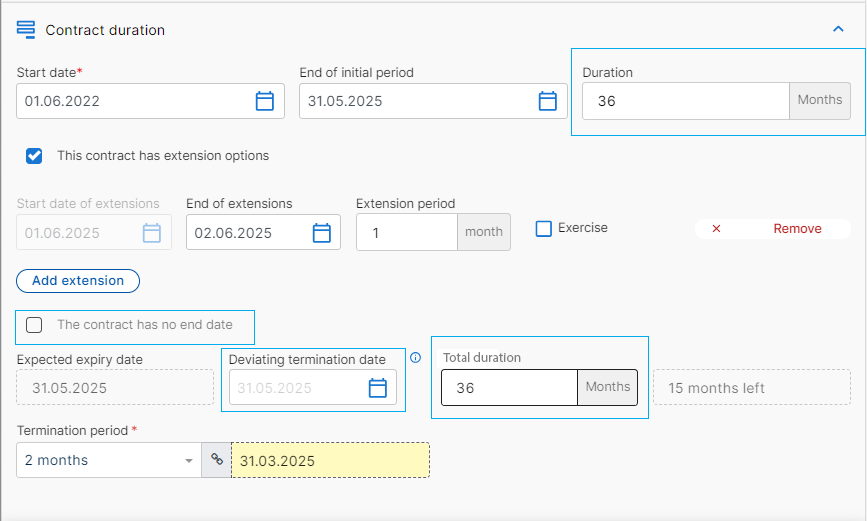Image resolution: width=867 pixels, height=521 pixels.
Task: Uncheck 'This contract has extension options'
Action: (x=34, y=156)
